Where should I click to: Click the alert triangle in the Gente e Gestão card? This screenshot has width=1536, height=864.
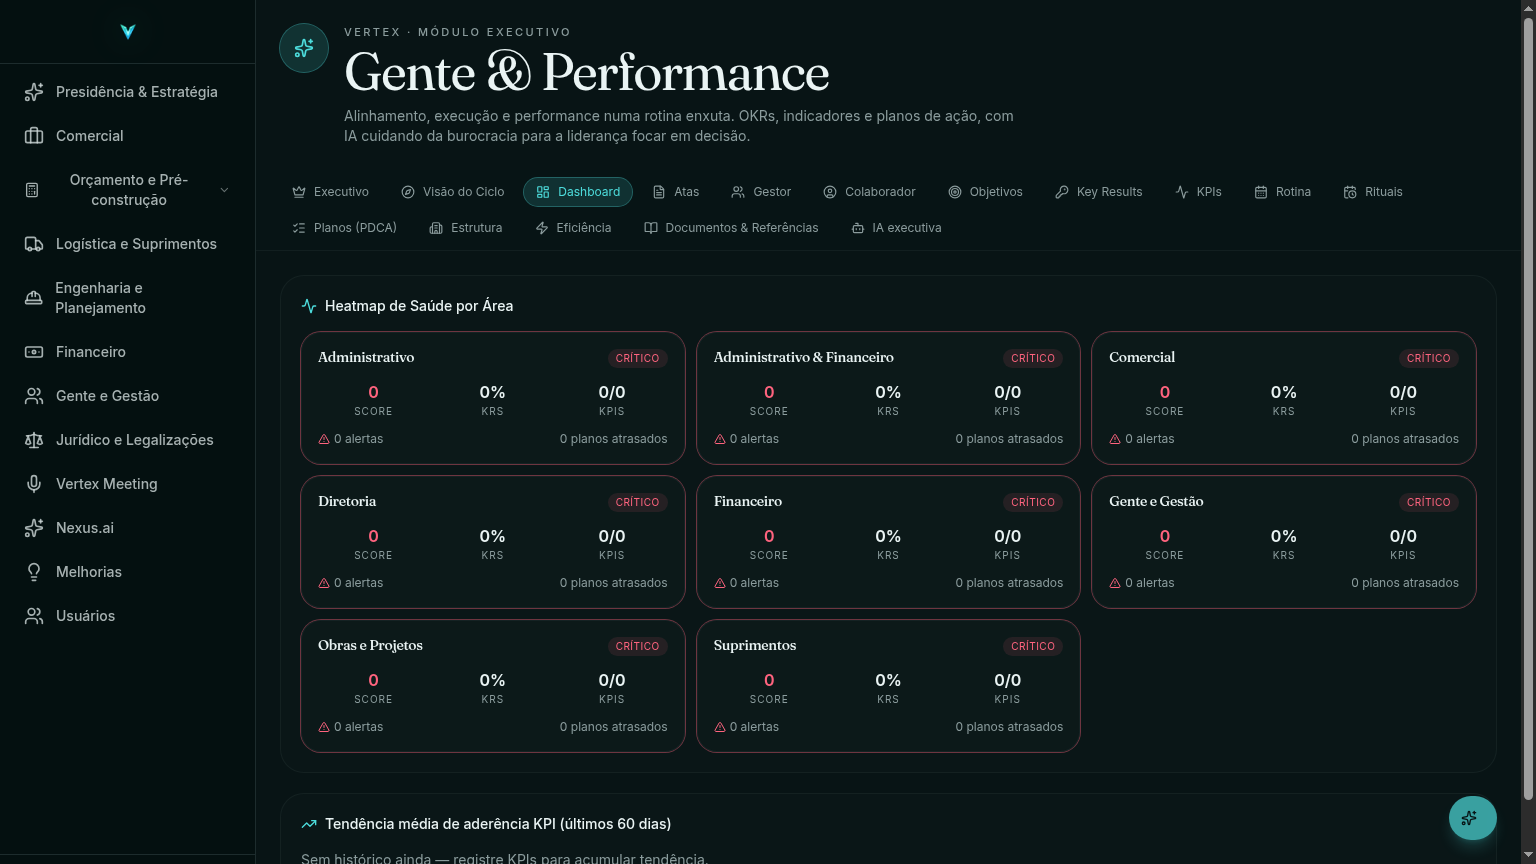pos(1115,583)
